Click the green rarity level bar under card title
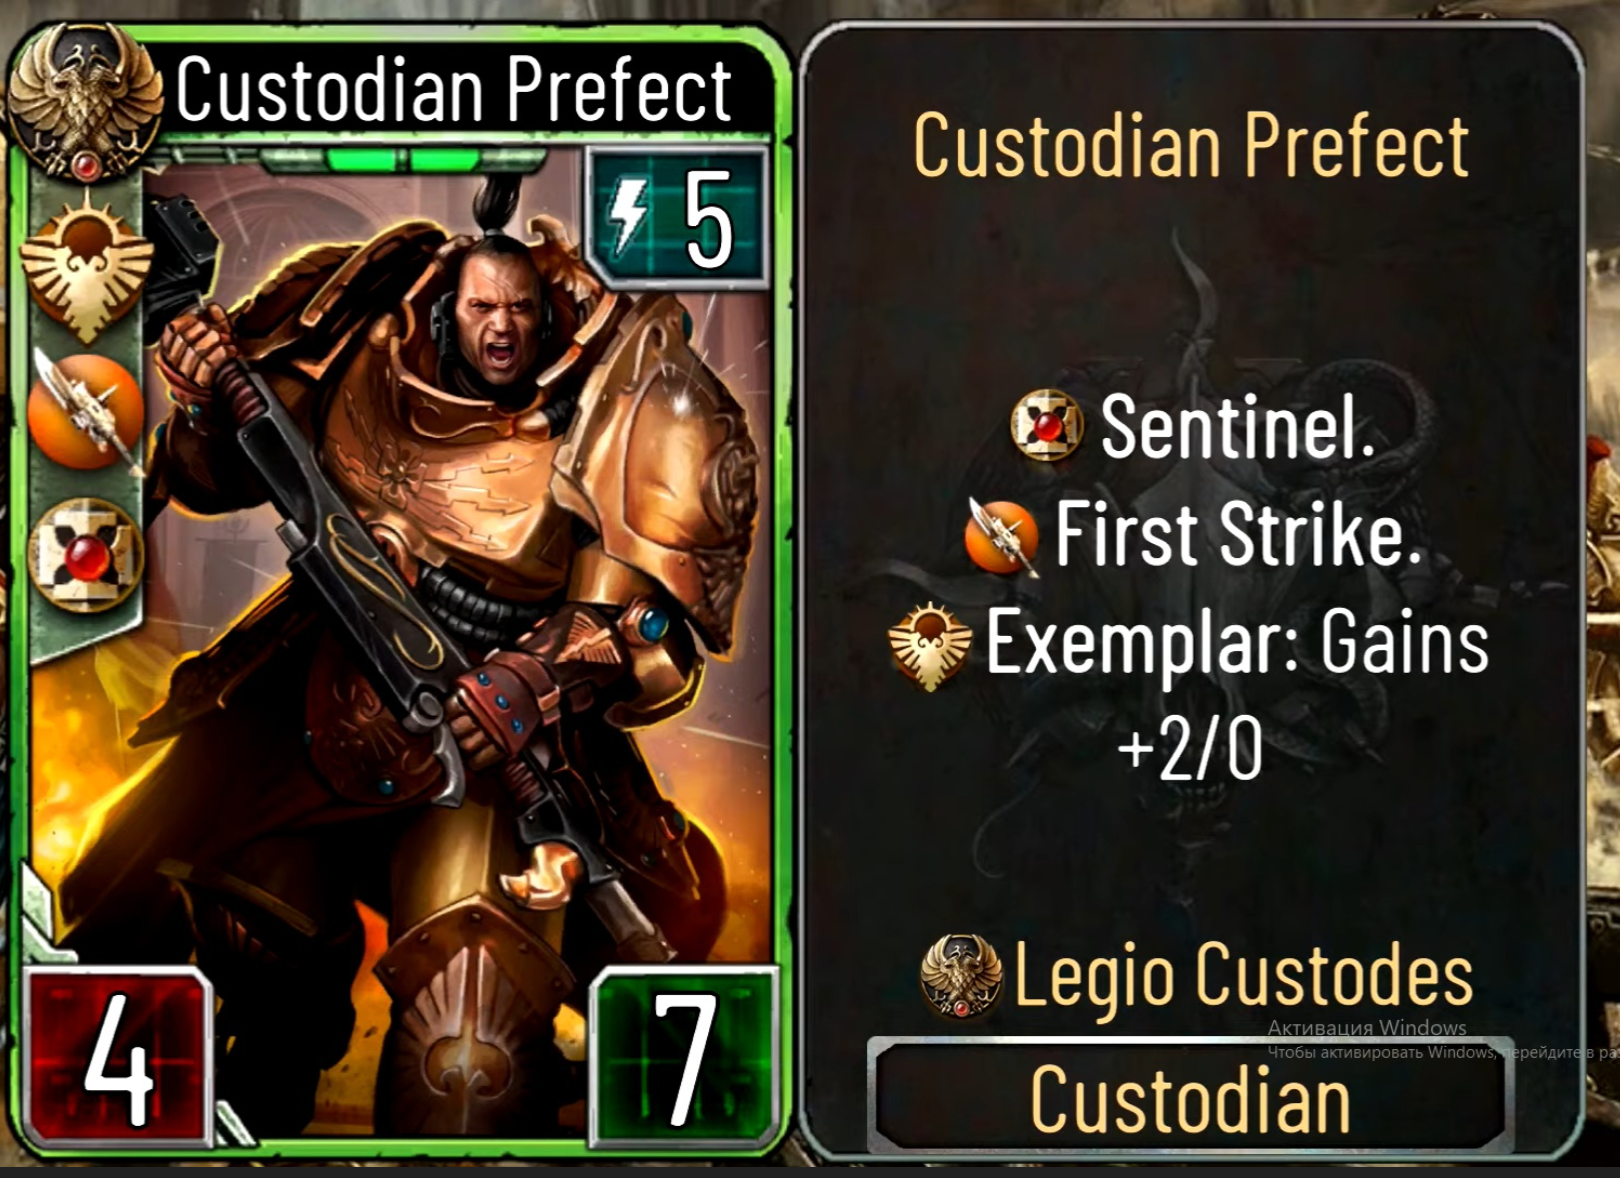1620x1178 pixels. coord(403,159)
